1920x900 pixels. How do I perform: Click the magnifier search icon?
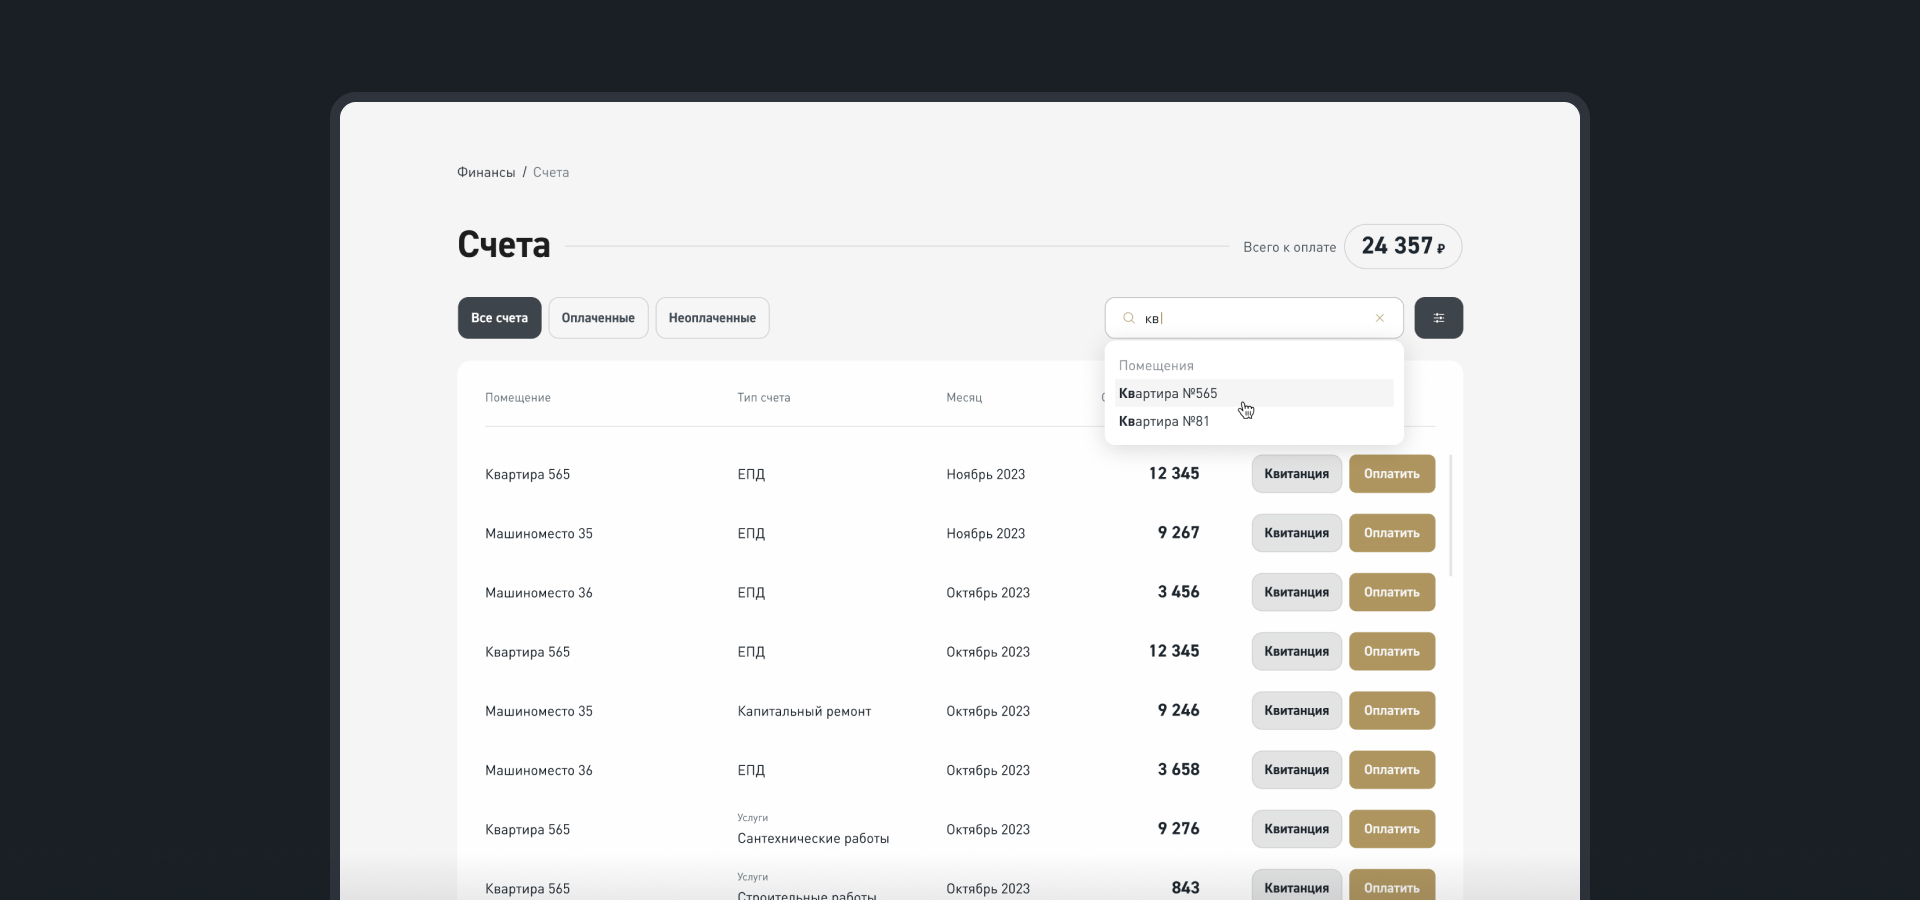[1128, 318]
